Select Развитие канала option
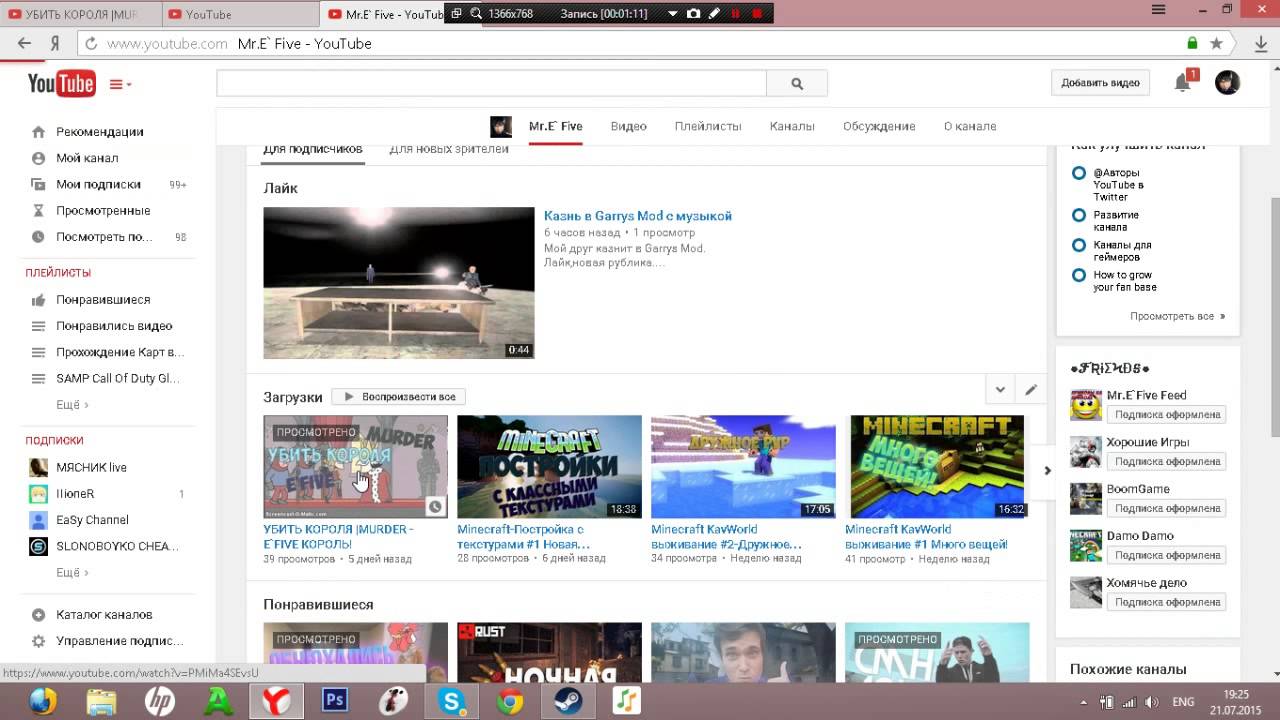 tap(1079, 215)
